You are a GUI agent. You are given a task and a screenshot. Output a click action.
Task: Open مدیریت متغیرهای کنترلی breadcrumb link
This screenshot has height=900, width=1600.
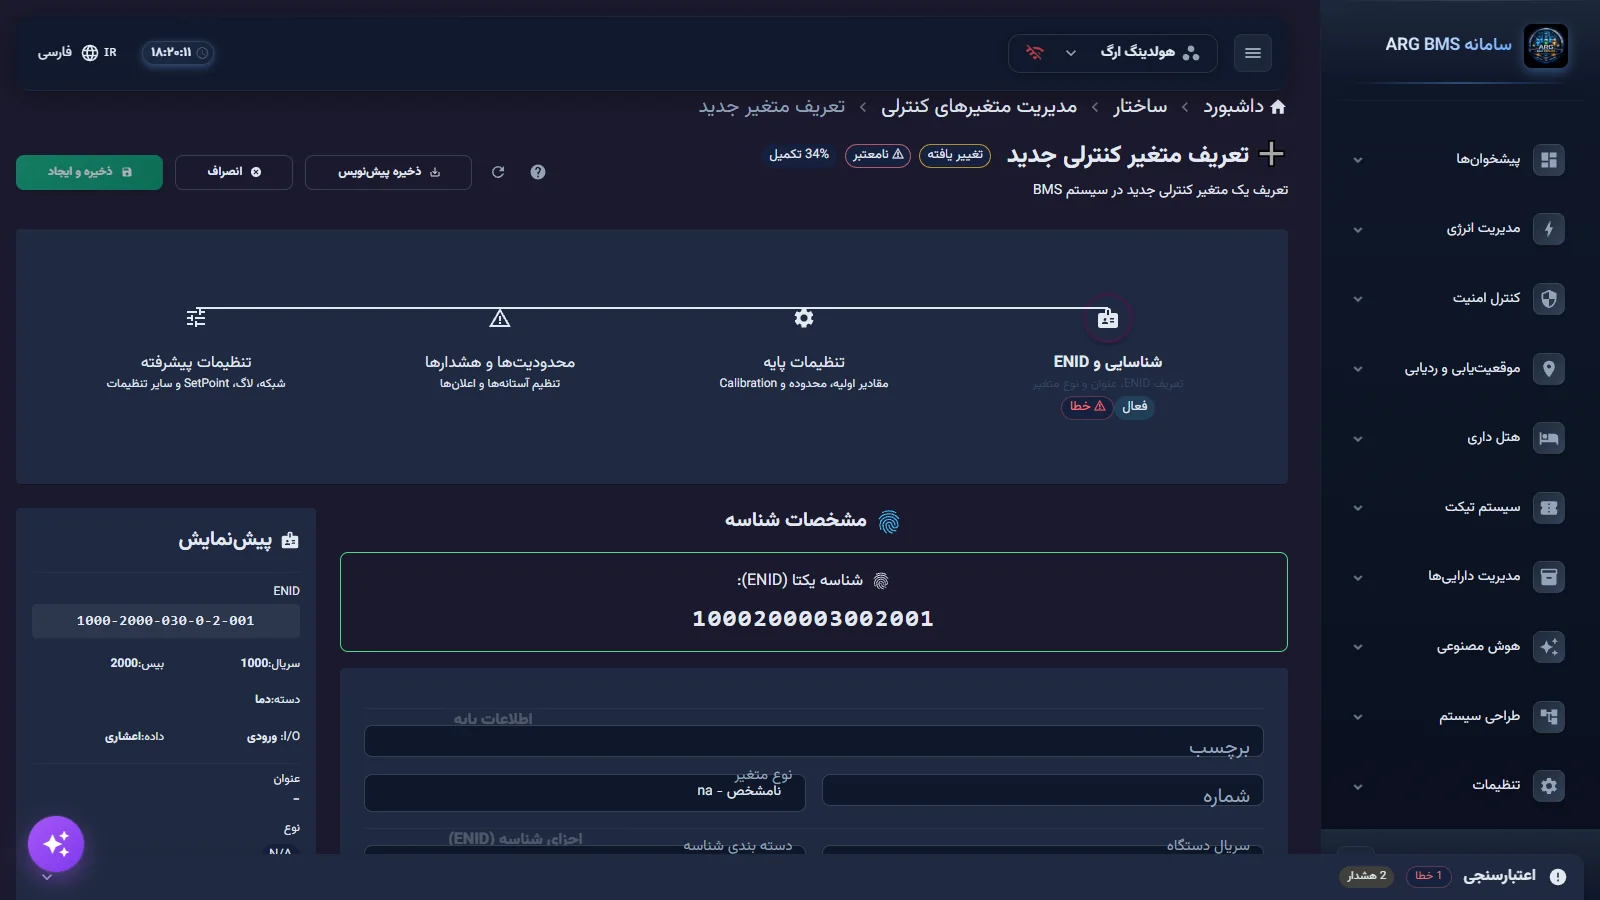tap(979, 107)
